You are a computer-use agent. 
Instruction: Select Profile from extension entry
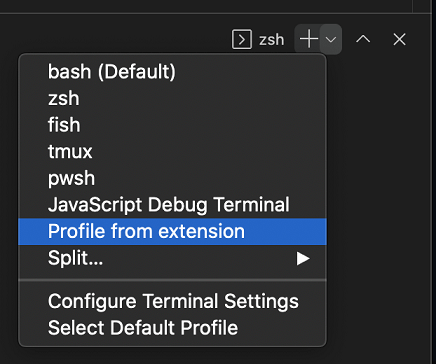coord(172,232)
